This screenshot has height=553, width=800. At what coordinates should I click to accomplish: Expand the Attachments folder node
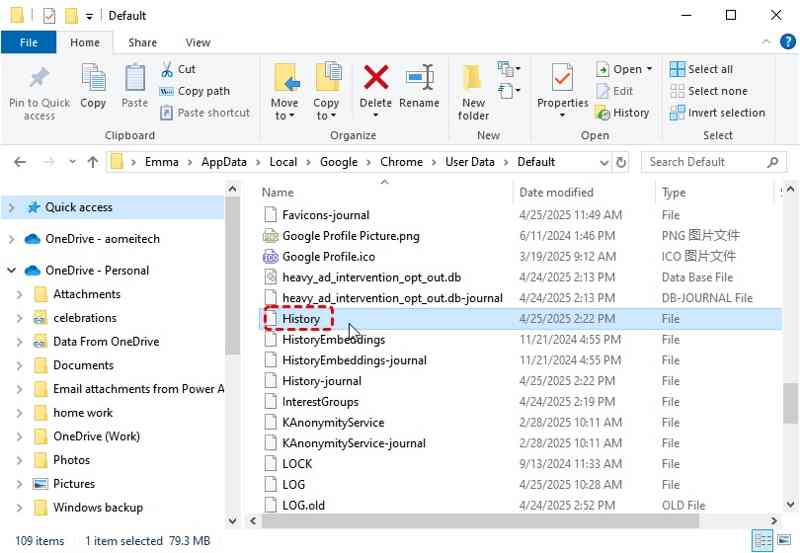(x=19, y=295)
